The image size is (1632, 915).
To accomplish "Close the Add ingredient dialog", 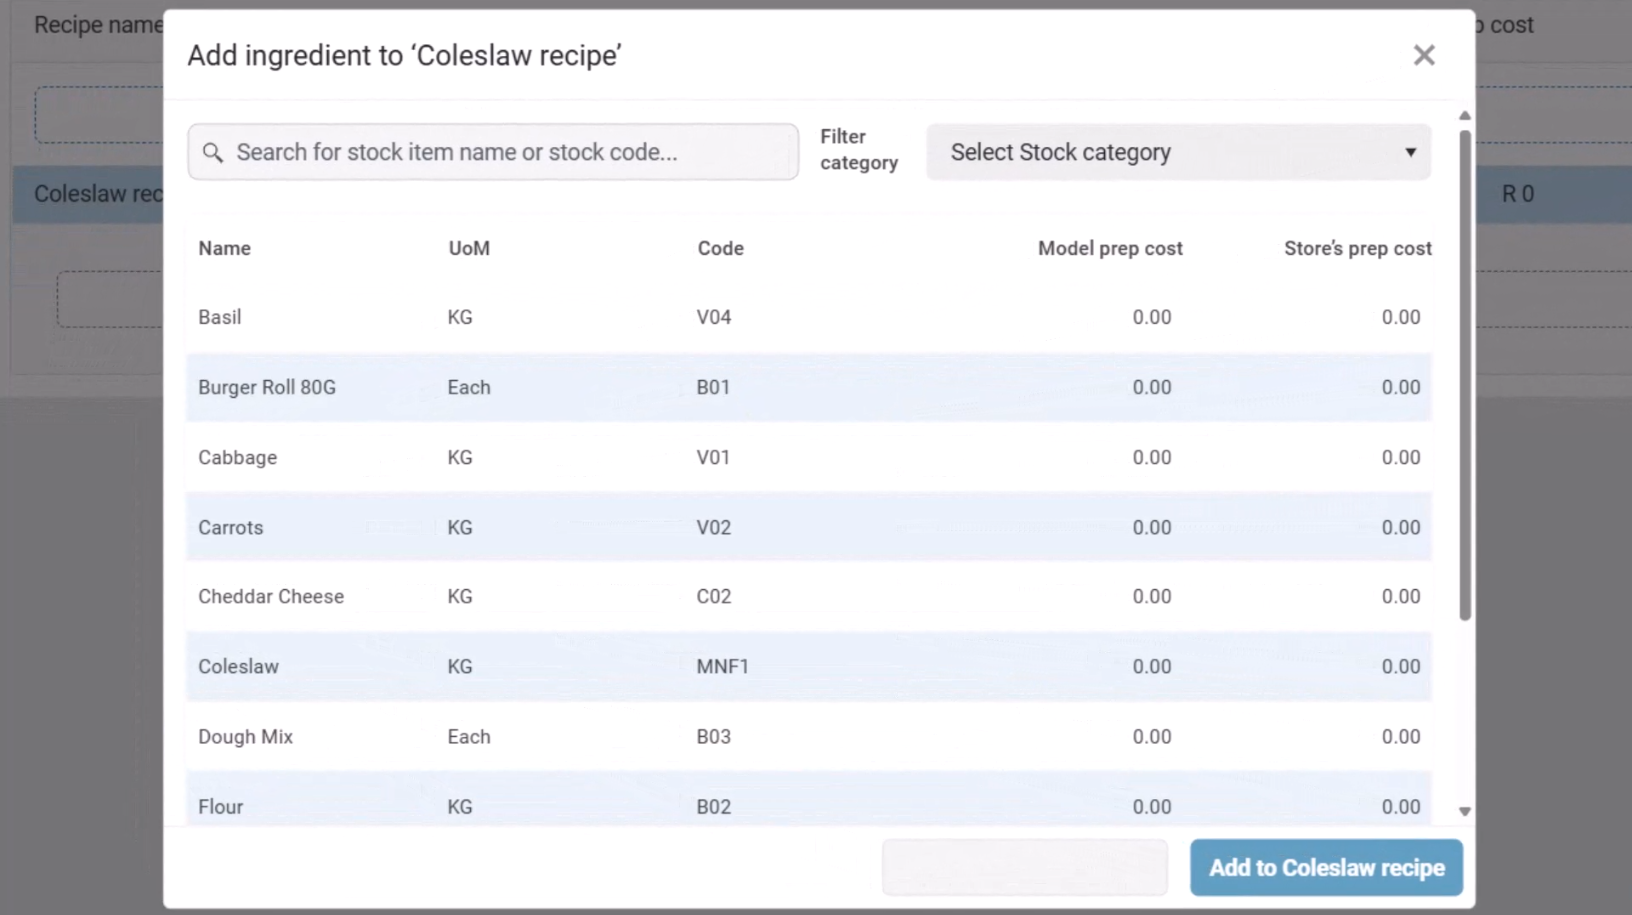I will [x=1424, y=55].
